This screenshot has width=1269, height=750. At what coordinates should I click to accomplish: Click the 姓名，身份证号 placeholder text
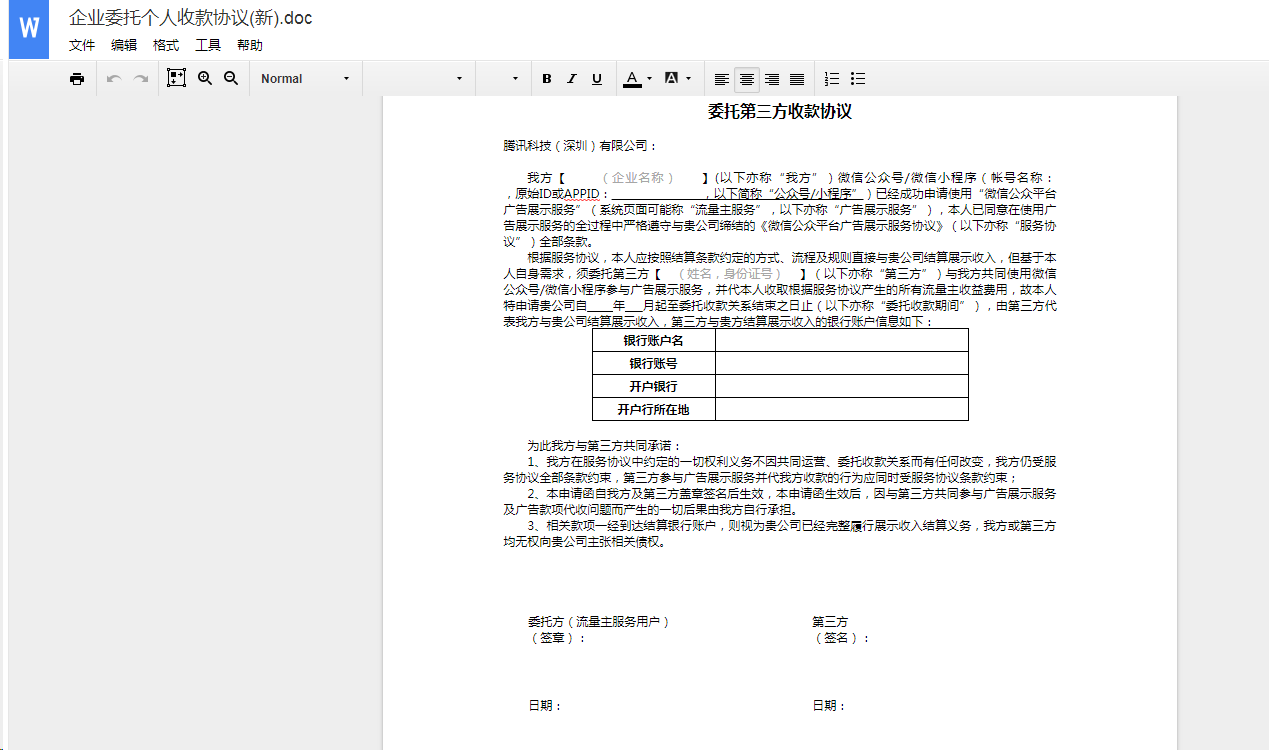pos(731,273)
